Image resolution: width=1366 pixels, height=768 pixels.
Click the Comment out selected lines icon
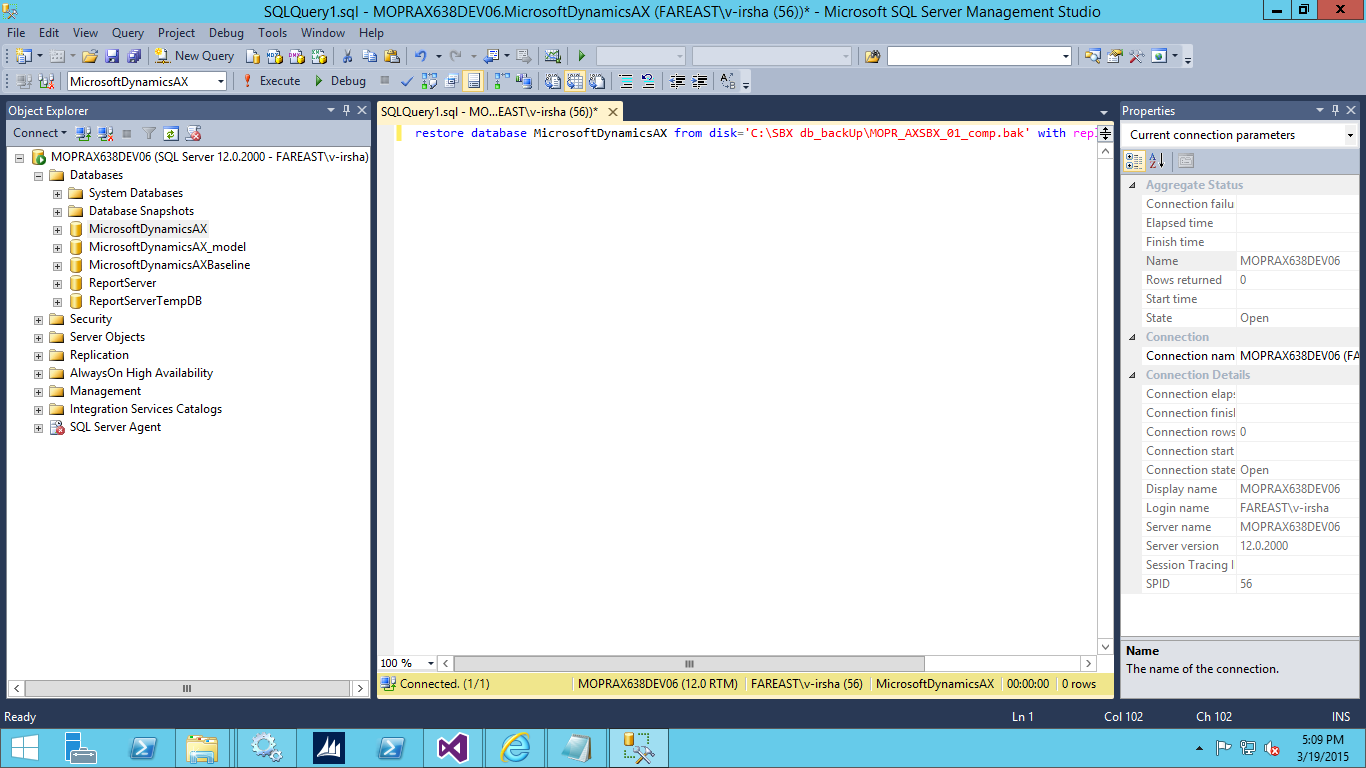(x=626, y=81)
